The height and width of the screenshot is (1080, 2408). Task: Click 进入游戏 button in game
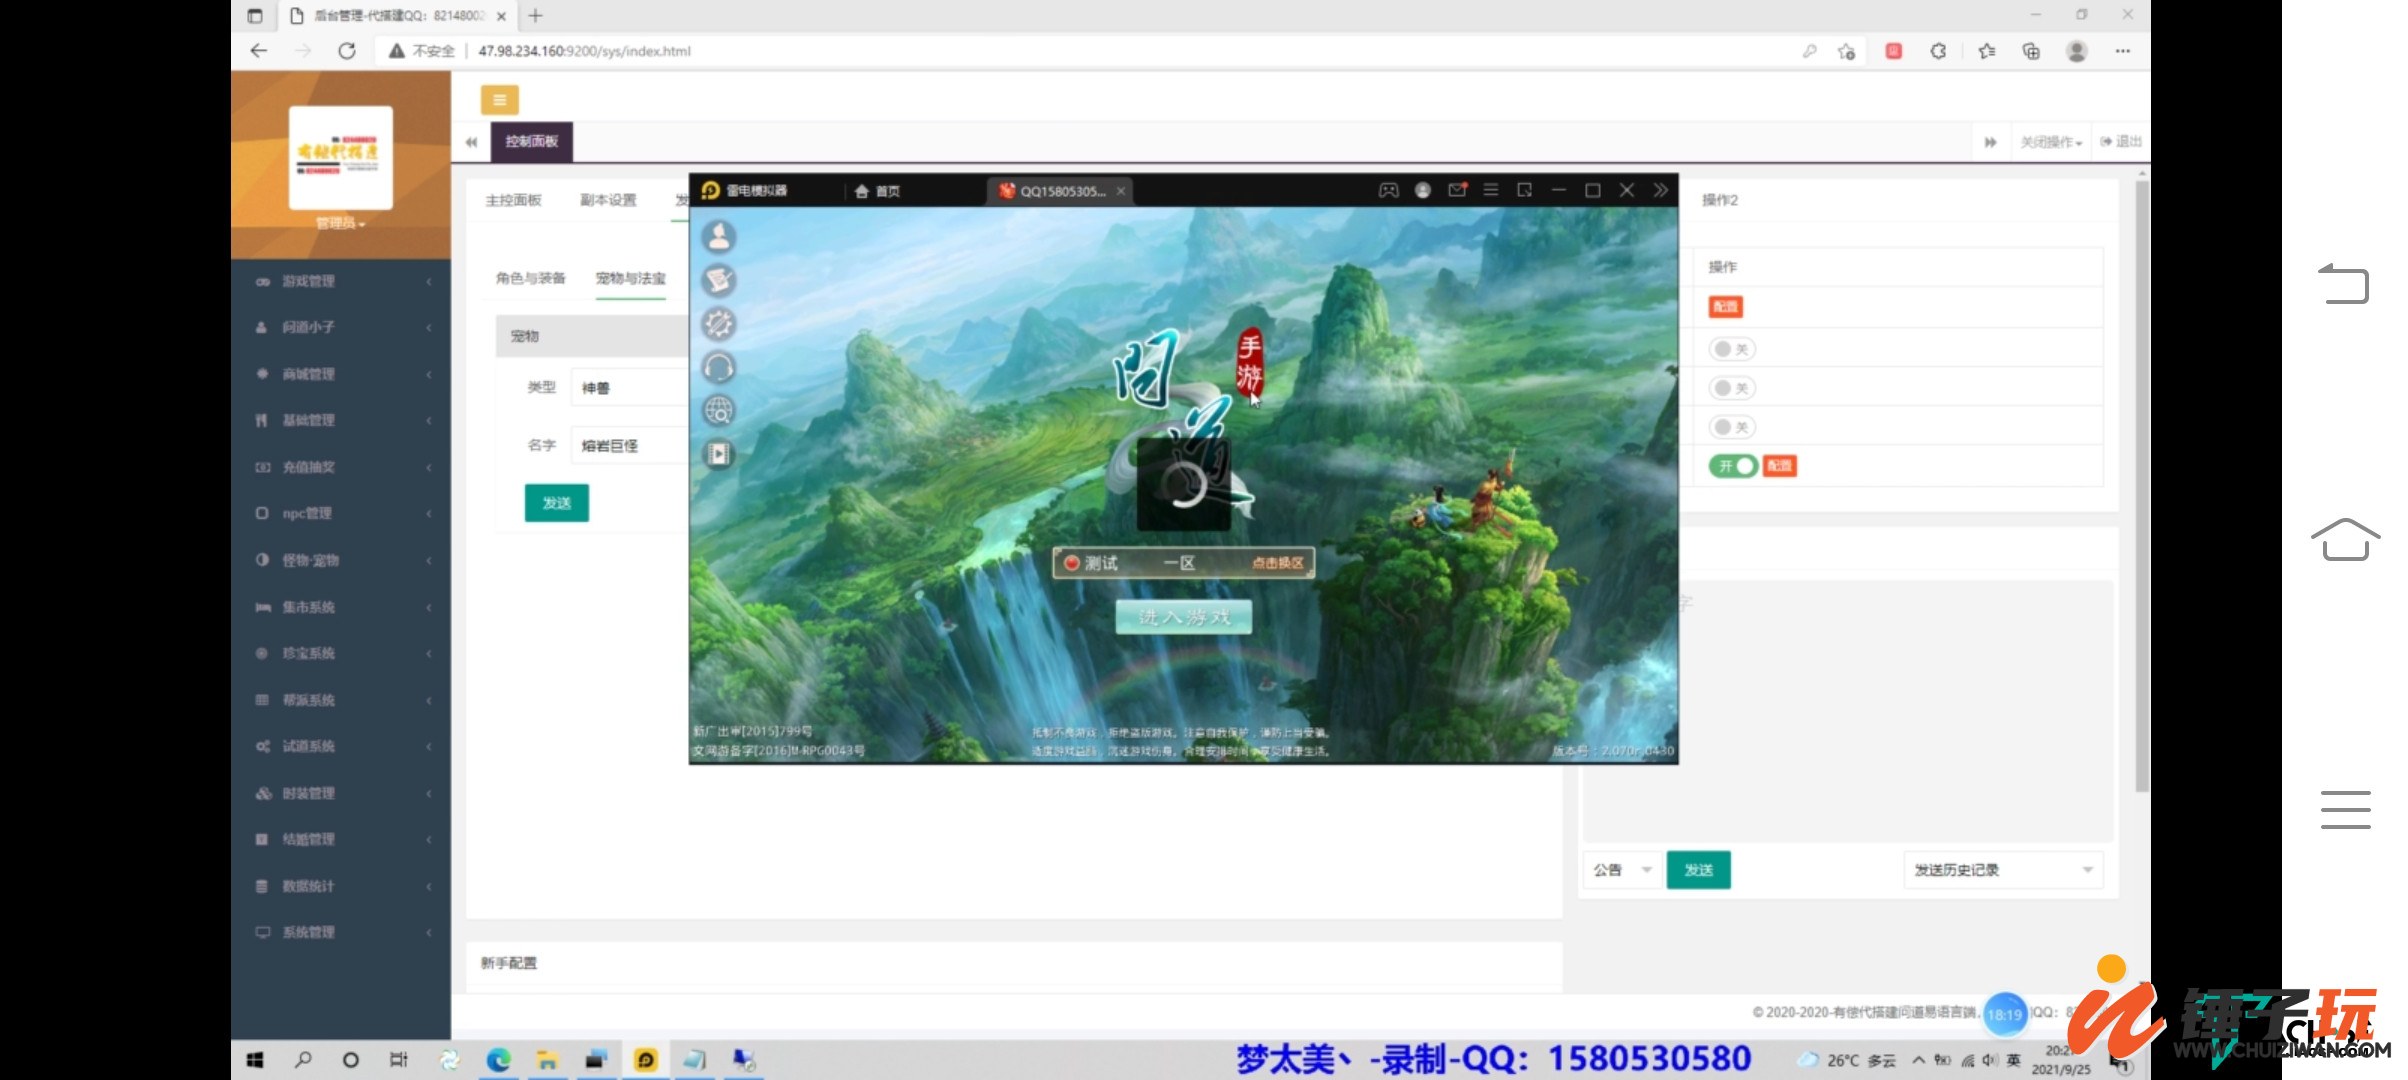(1184, 617)
